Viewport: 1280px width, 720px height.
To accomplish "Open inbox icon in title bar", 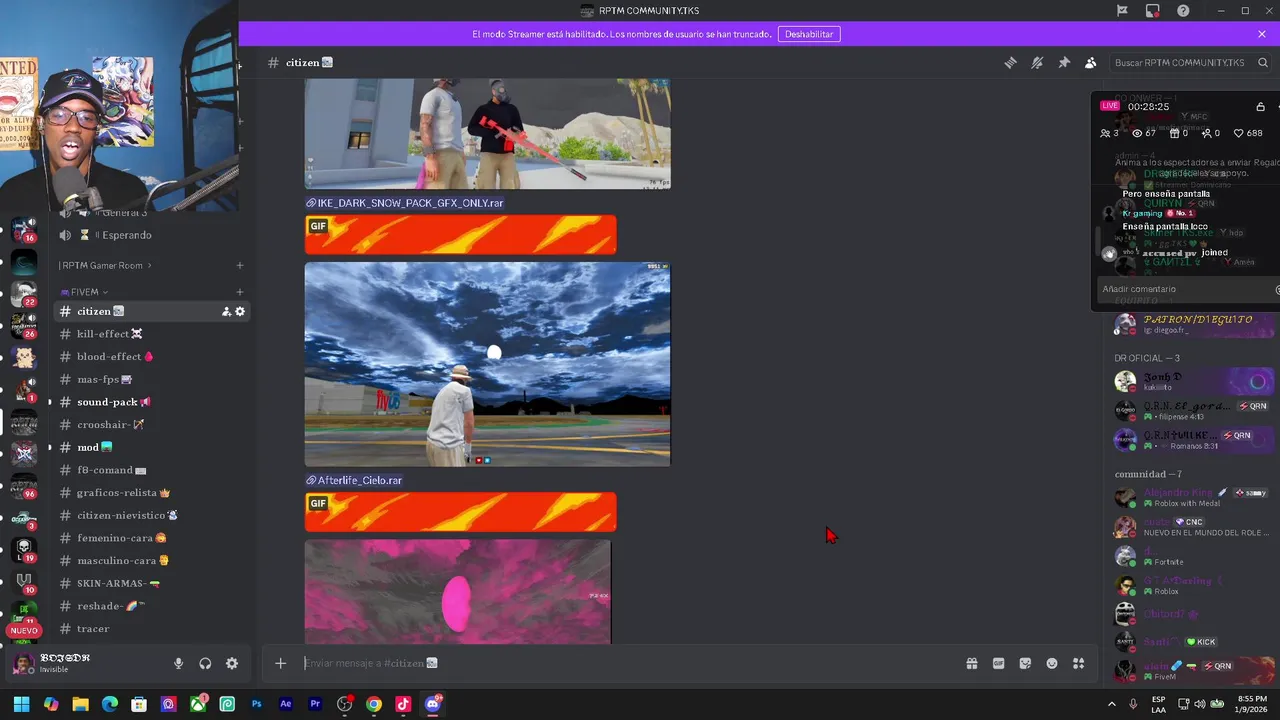I will pos(1152,11).
